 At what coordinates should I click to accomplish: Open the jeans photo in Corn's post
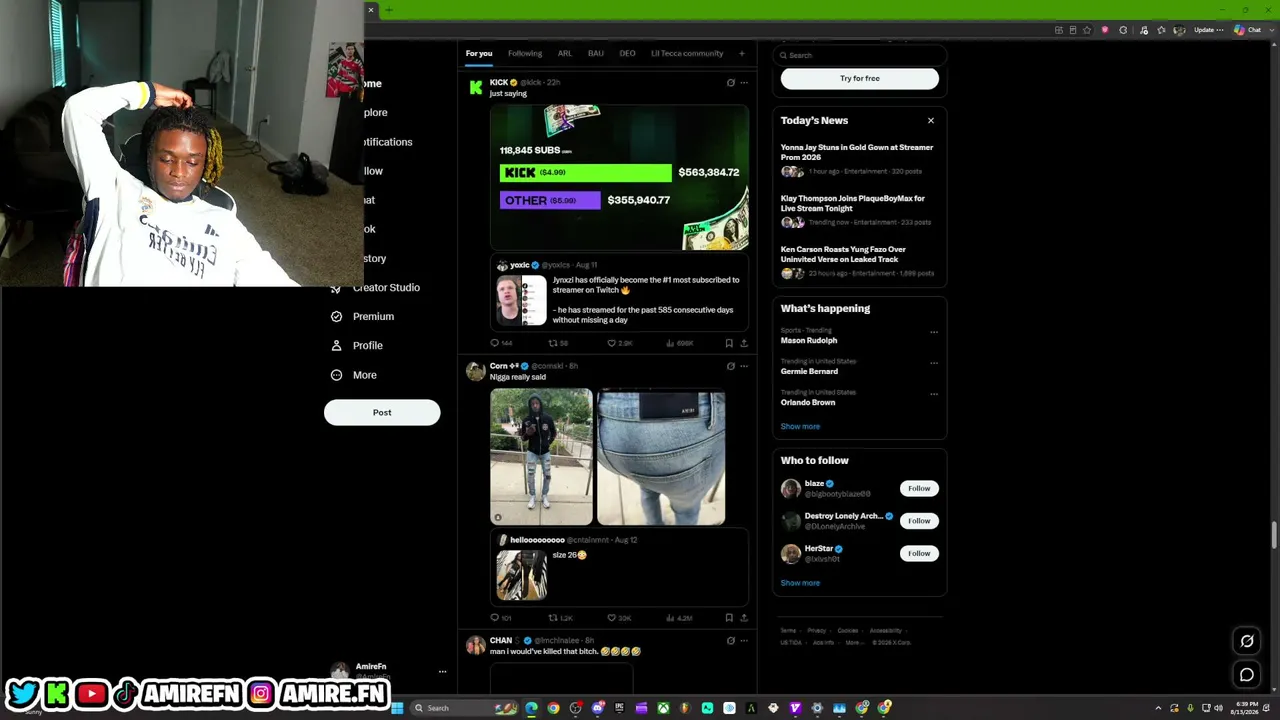pos(661,457)
